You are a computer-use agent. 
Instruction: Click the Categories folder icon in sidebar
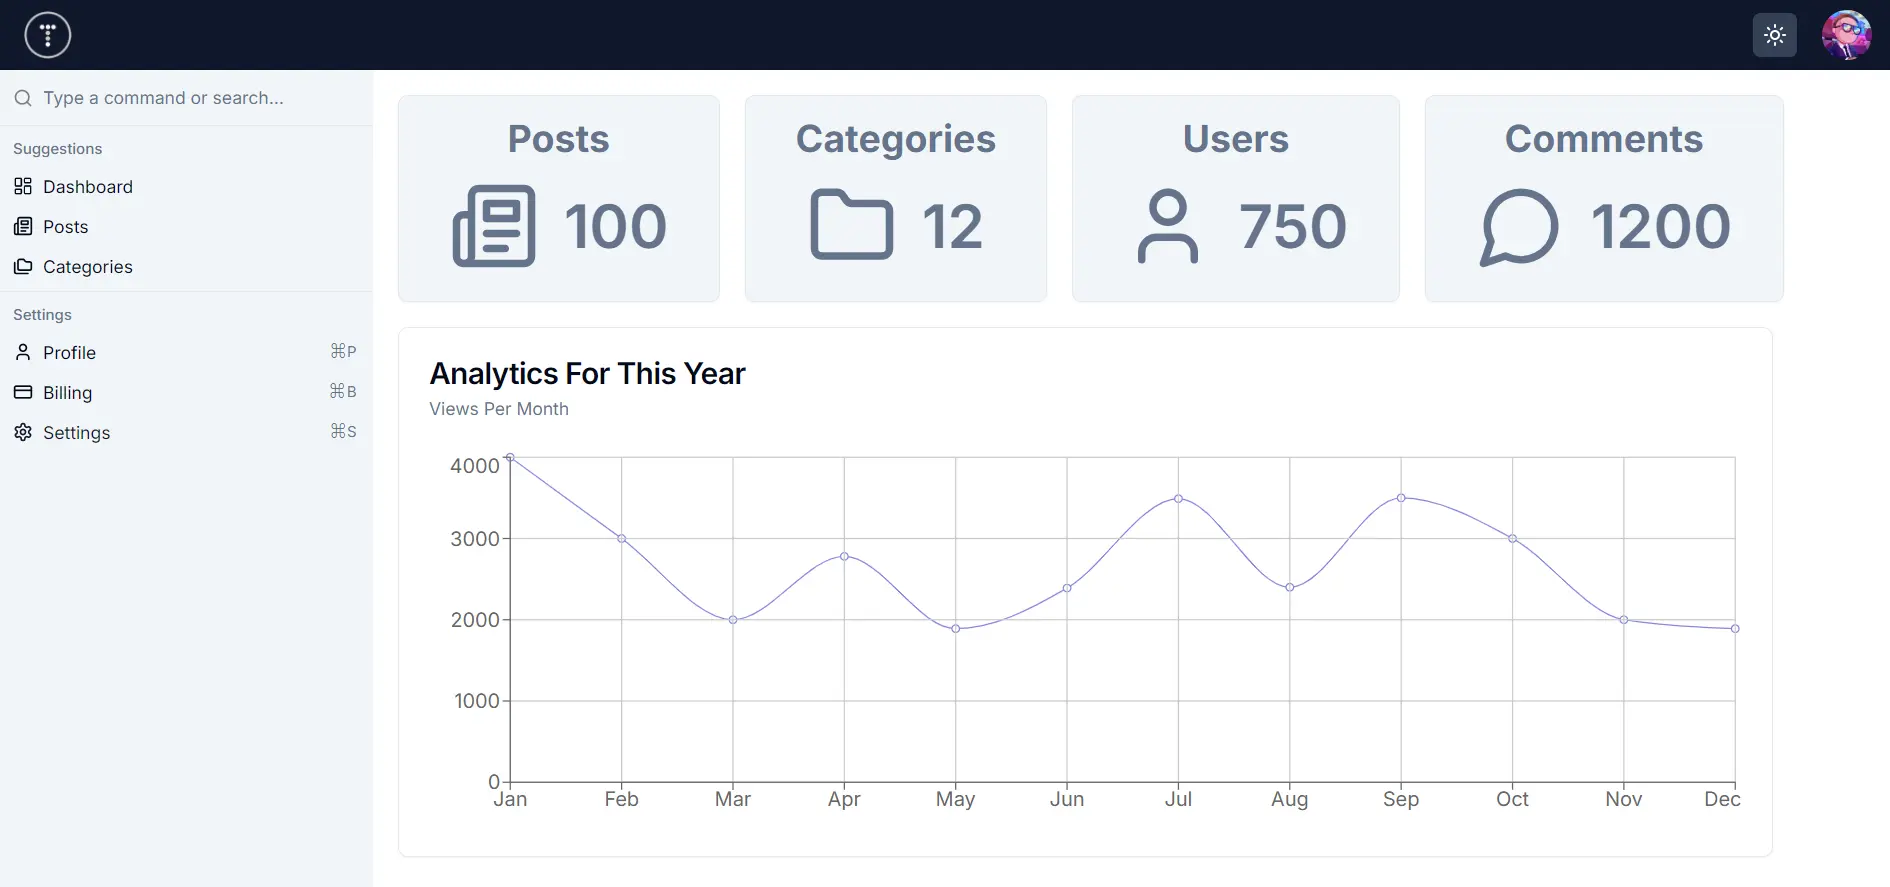pos(23,267)
